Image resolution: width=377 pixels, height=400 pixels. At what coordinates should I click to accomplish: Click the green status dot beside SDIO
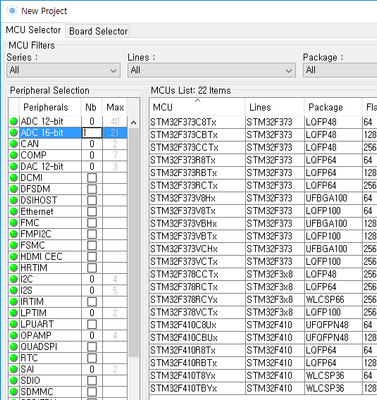click(x=14, y=381)
